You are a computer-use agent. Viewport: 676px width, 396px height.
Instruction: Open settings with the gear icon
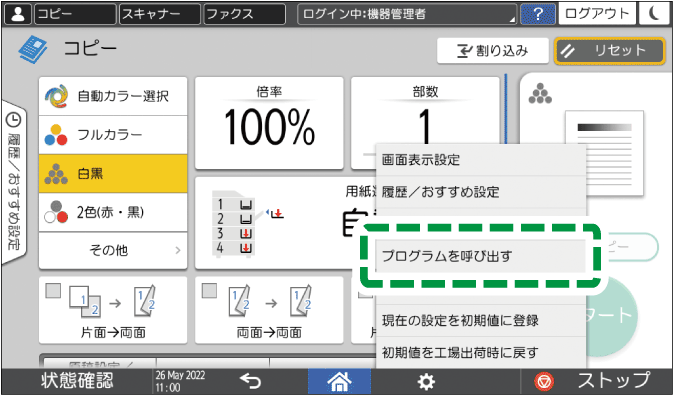tap(426, 381)
